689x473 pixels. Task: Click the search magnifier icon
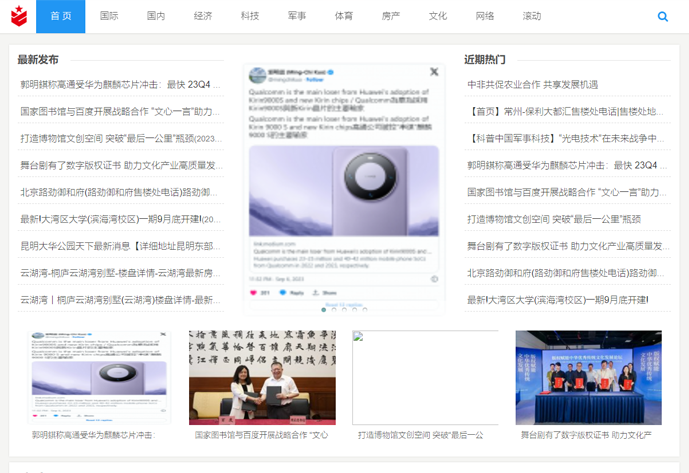663,17
